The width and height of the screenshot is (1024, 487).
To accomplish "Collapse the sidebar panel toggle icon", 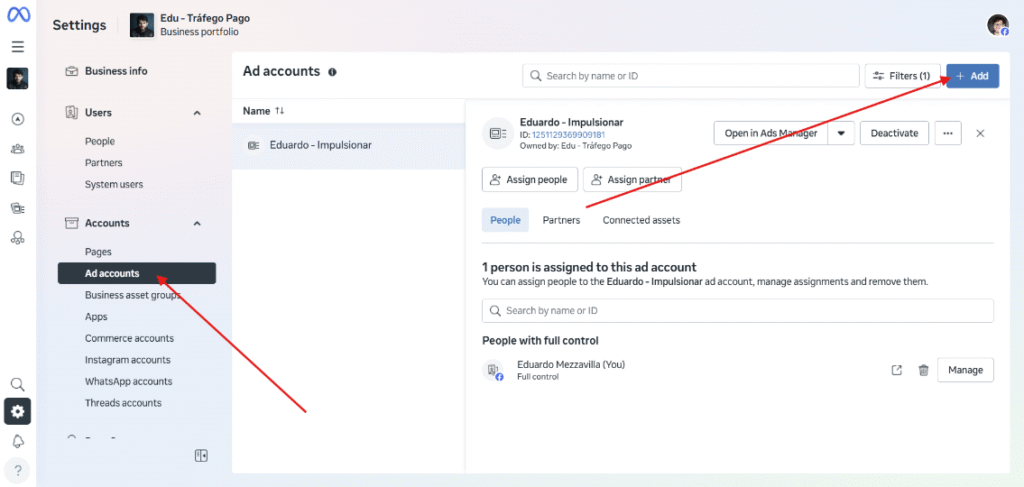I will pos(201,456).
